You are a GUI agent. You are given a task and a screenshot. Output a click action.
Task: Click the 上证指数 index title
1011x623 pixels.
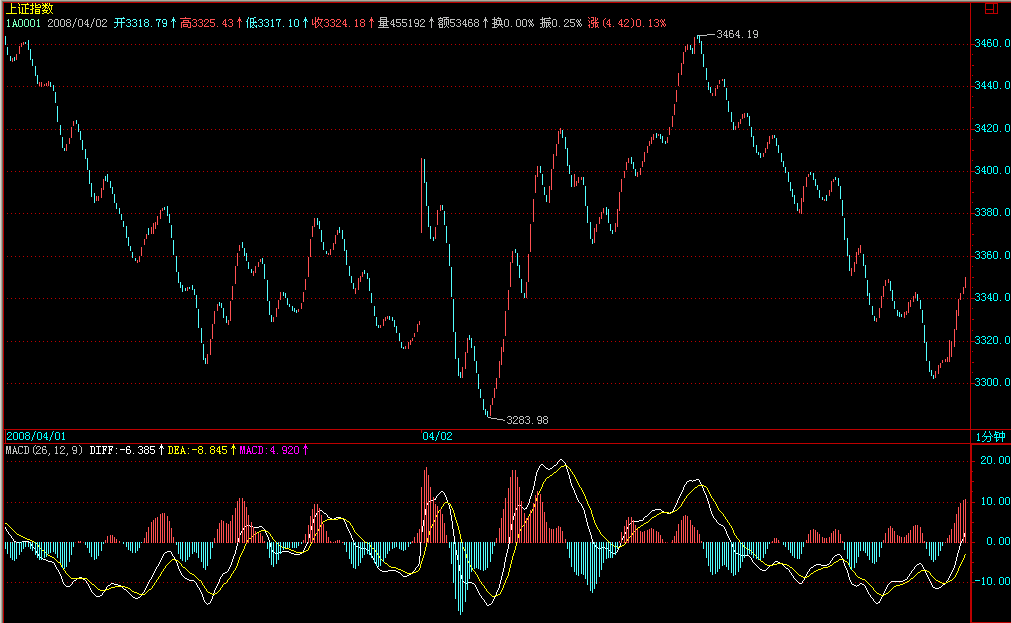point(29,8)
